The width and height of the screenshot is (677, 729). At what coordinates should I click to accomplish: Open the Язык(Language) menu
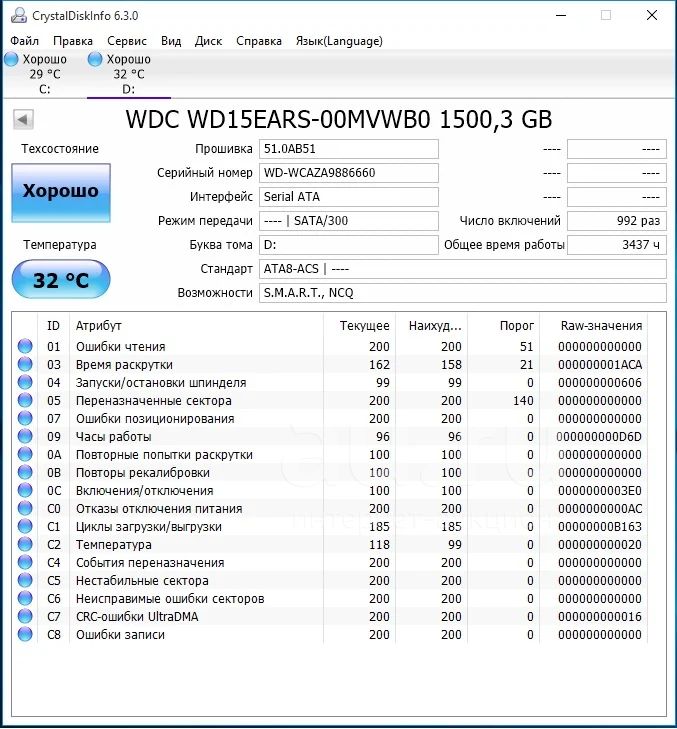click(339, 41)
